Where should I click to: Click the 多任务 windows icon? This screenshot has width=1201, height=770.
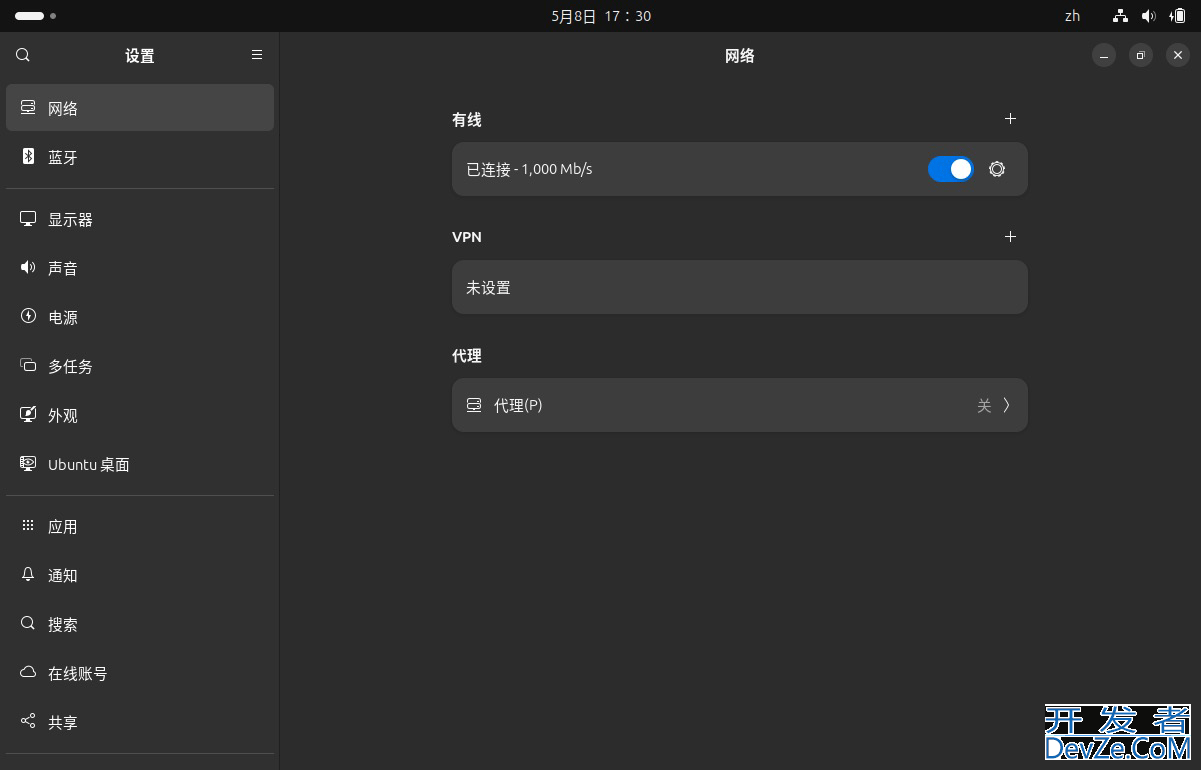tap(28, 365)
